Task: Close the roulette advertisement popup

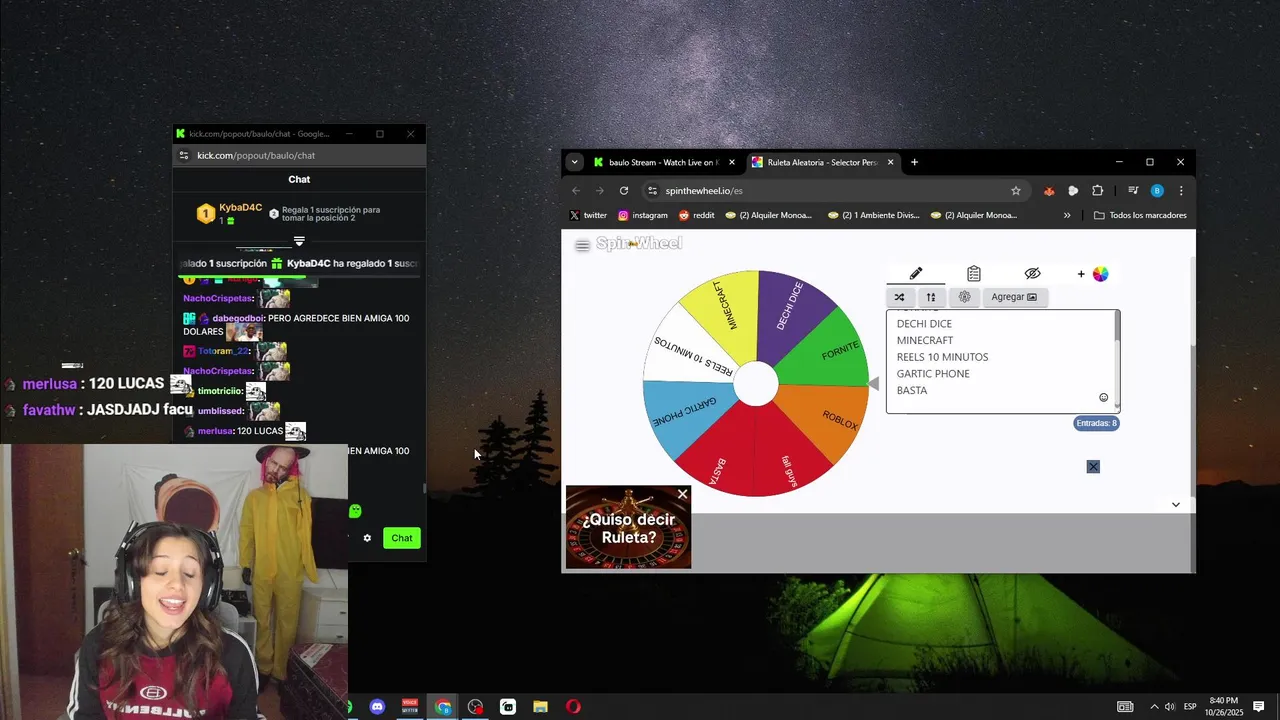Action: tap(682, 494)
